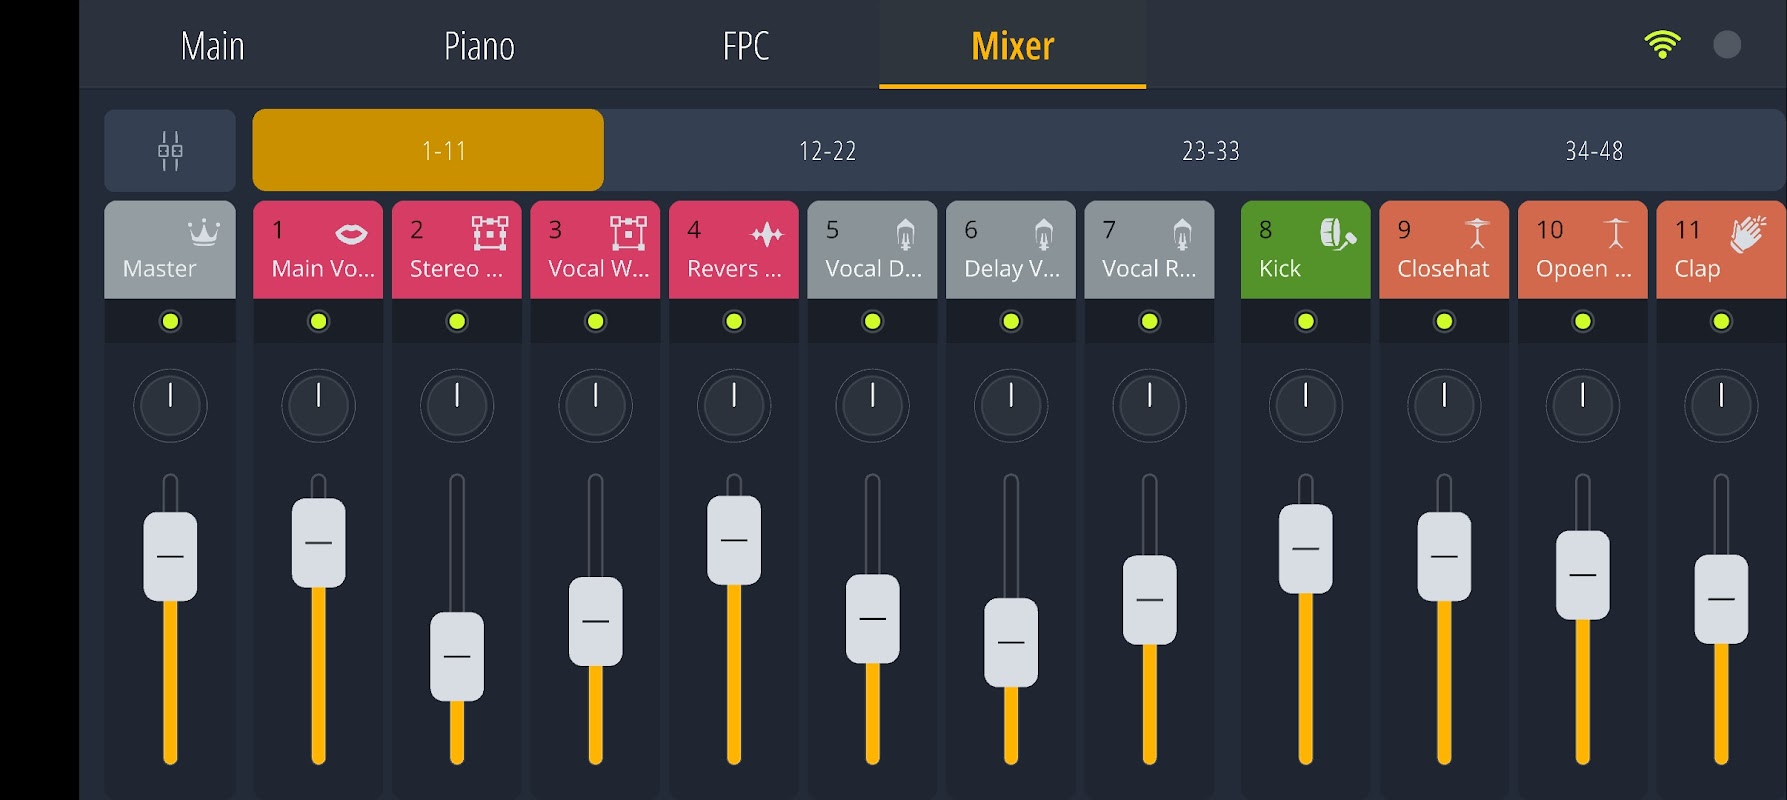The width and height of the screenshot is (1787, 800).
Task: Tap the Master track crown icon
Action: coord(204,233)
